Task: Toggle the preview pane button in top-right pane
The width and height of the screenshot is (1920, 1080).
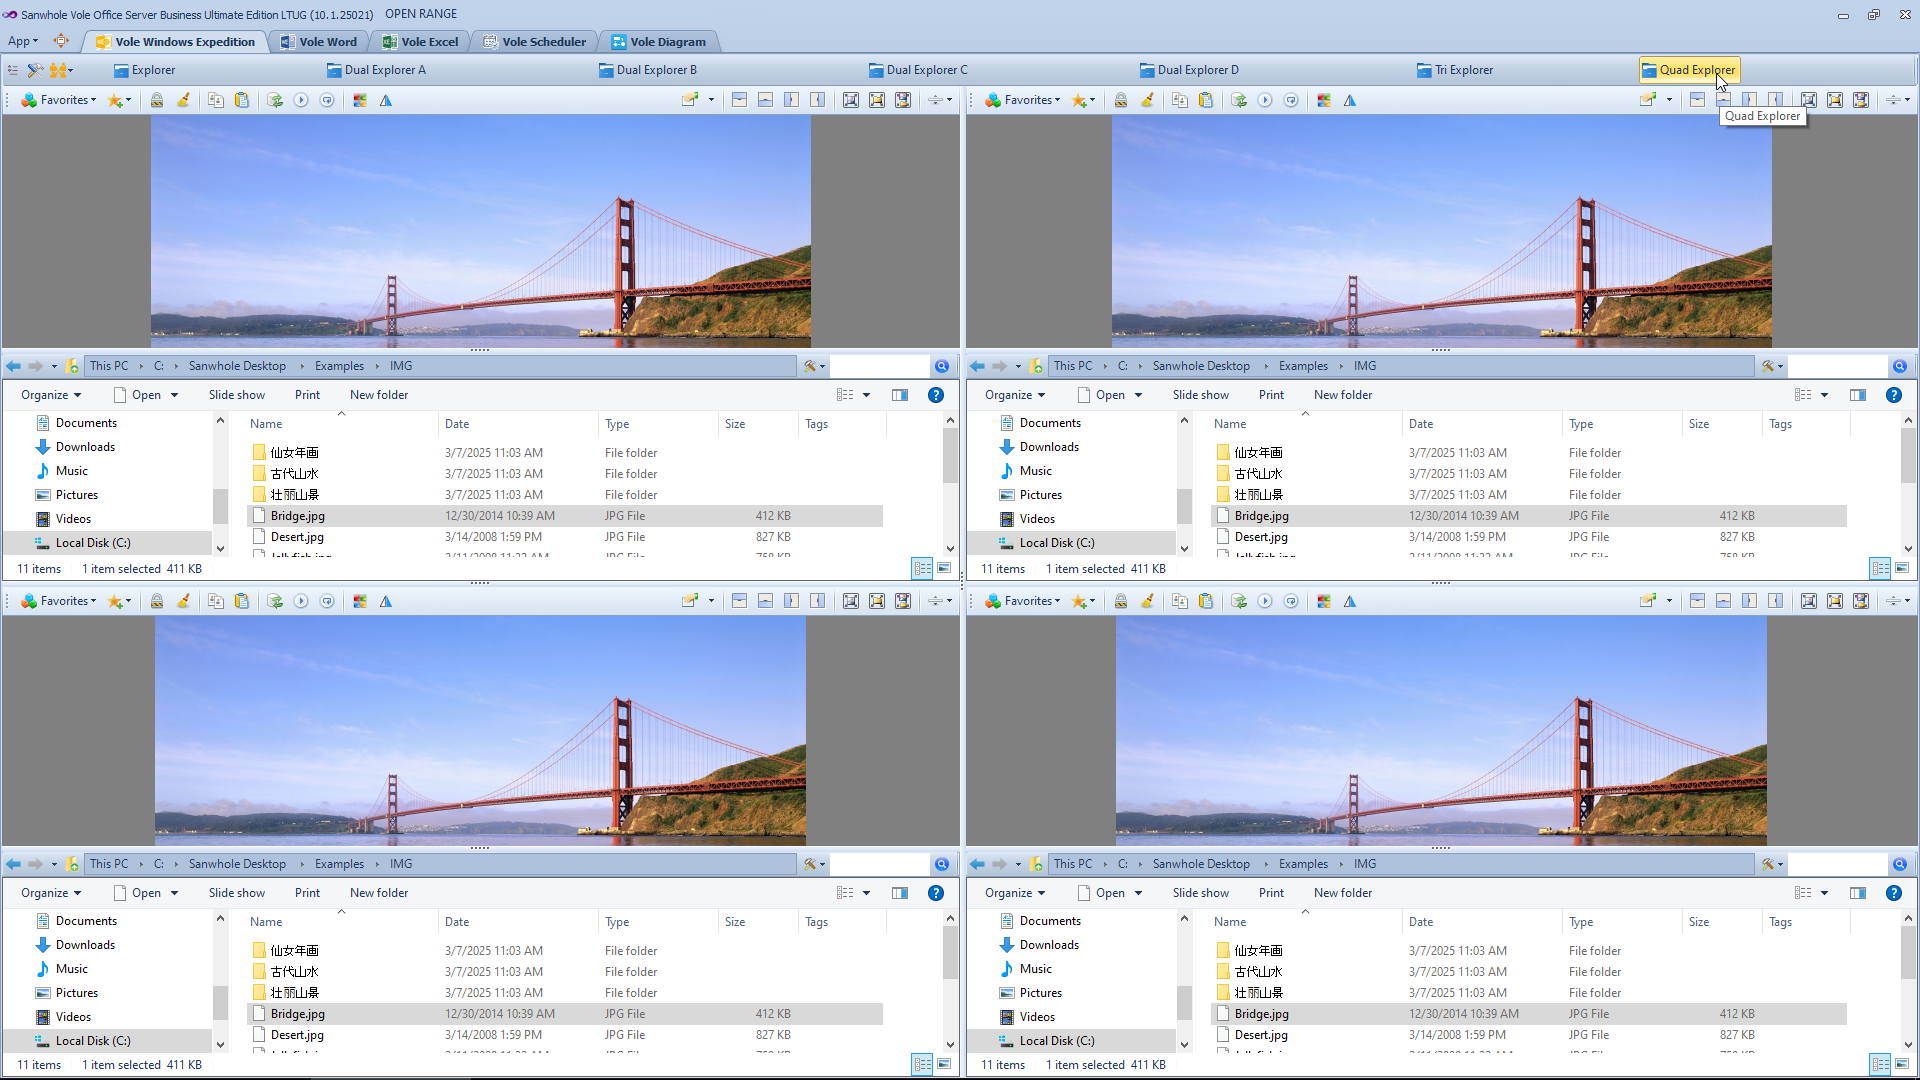Action: pyautogui.click(x=1858, y=395)
